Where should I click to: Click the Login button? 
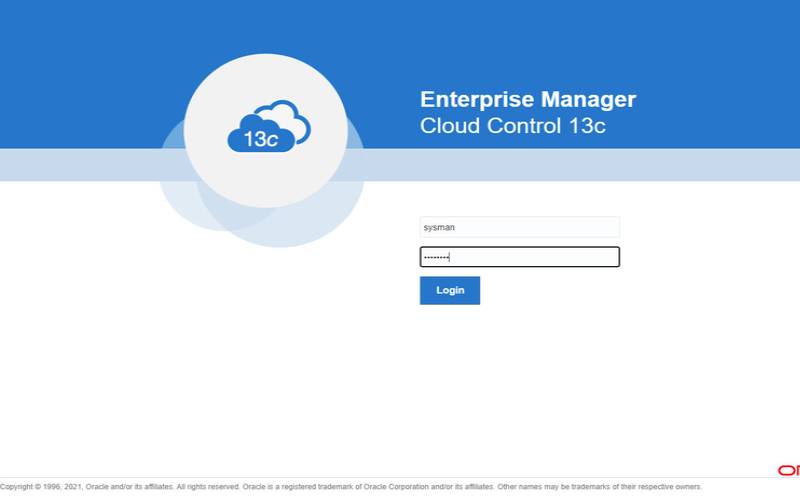click(x=449, y=290)
